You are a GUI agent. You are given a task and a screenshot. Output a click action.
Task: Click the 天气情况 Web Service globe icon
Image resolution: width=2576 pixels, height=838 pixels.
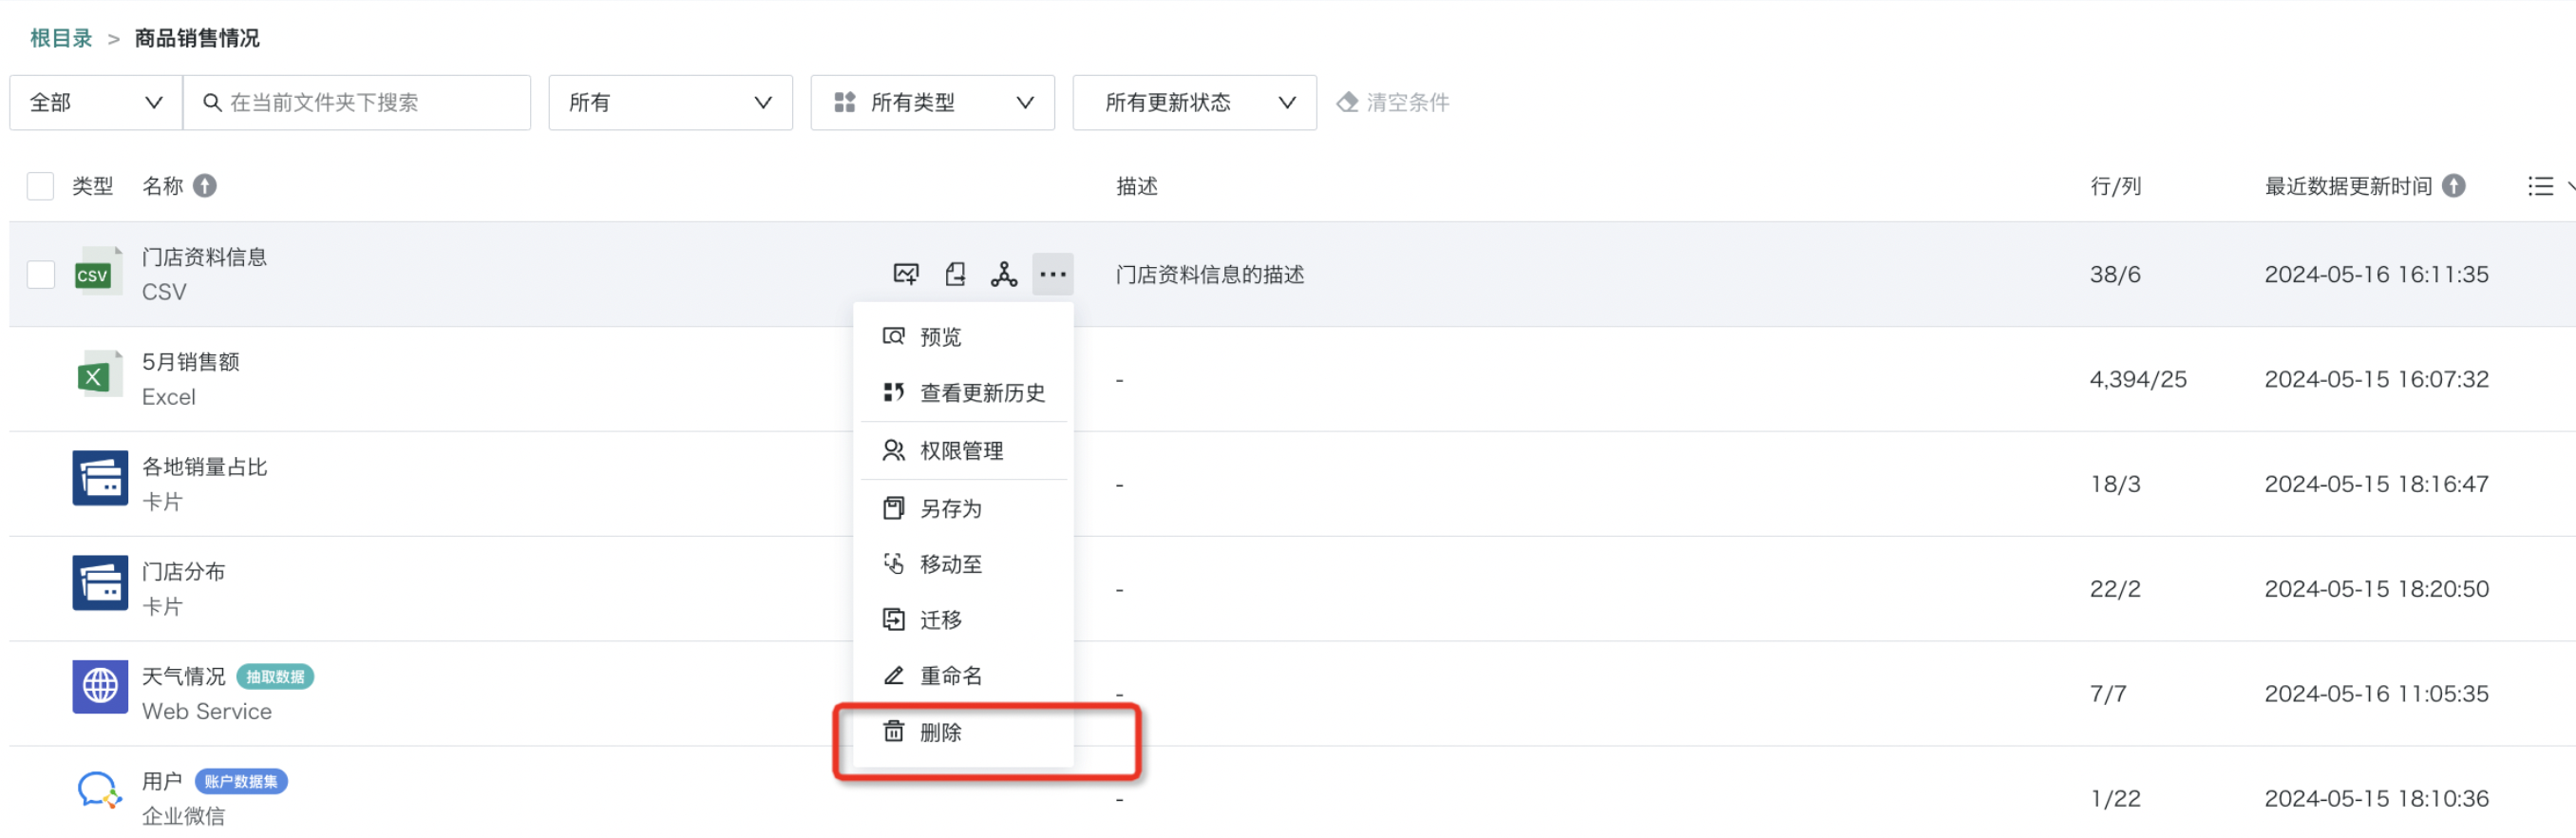100,686
